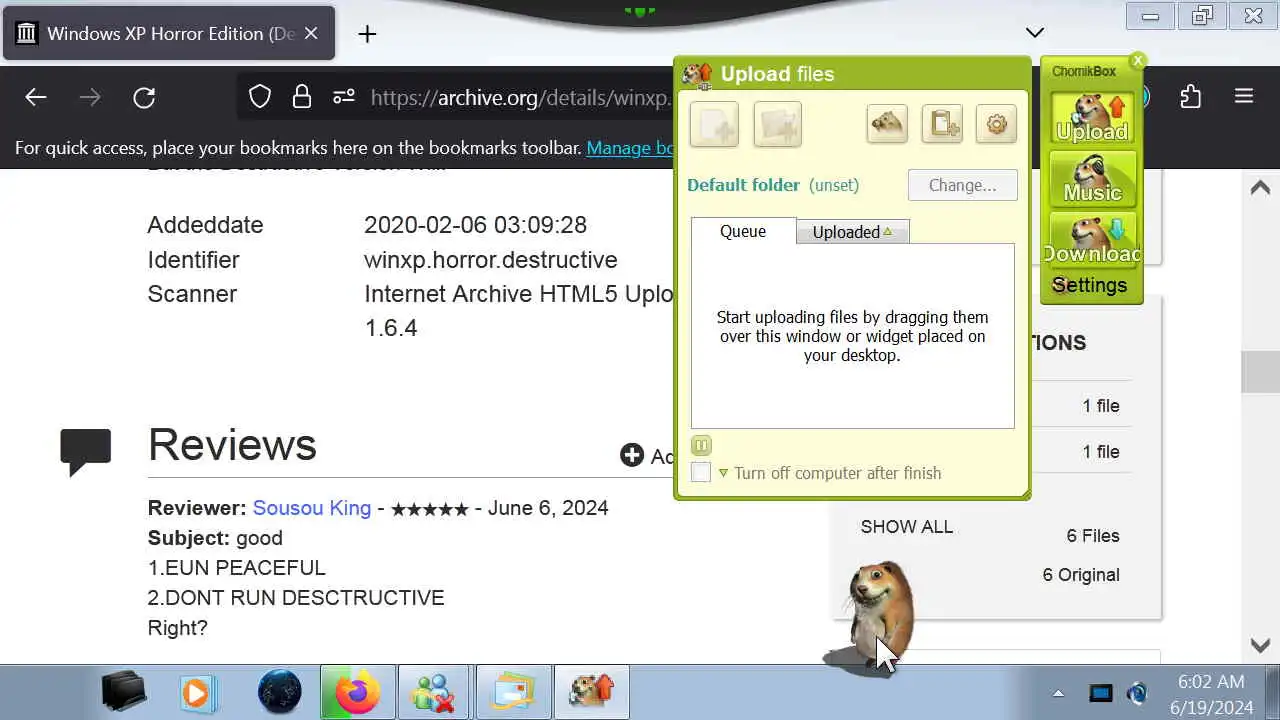
Task: Click the archive.org URL field
Action: (x=520, y=97)
